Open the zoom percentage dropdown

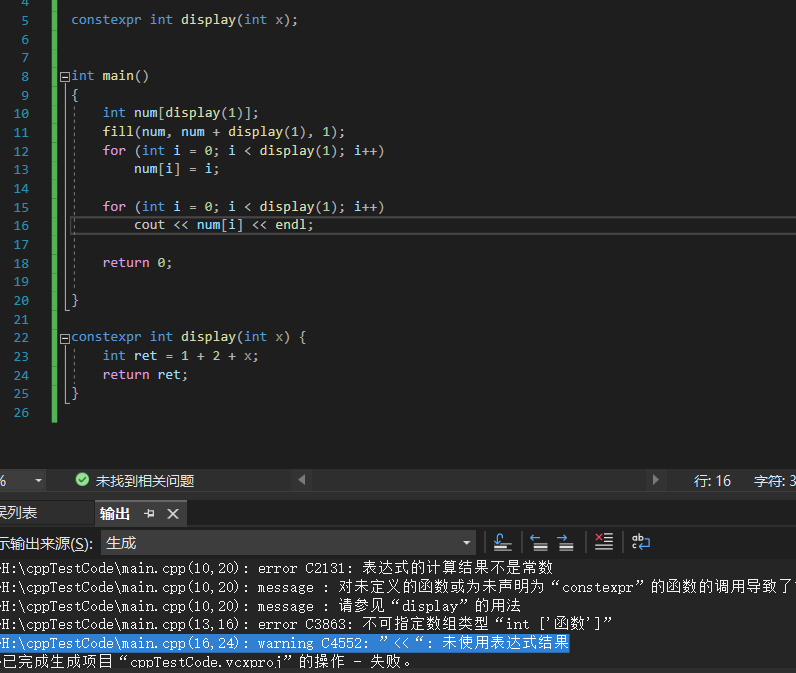[x=39, y=480]
